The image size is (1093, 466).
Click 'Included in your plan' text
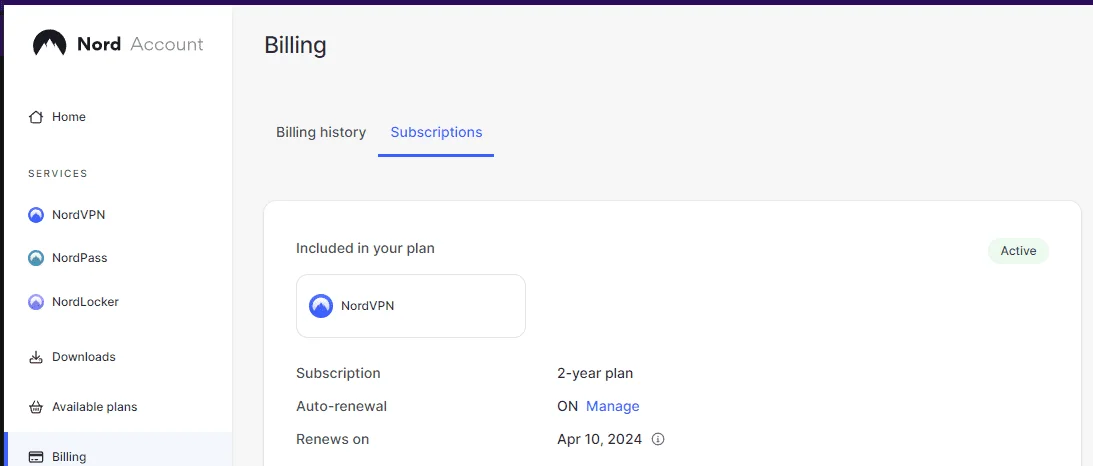[365, 248]
